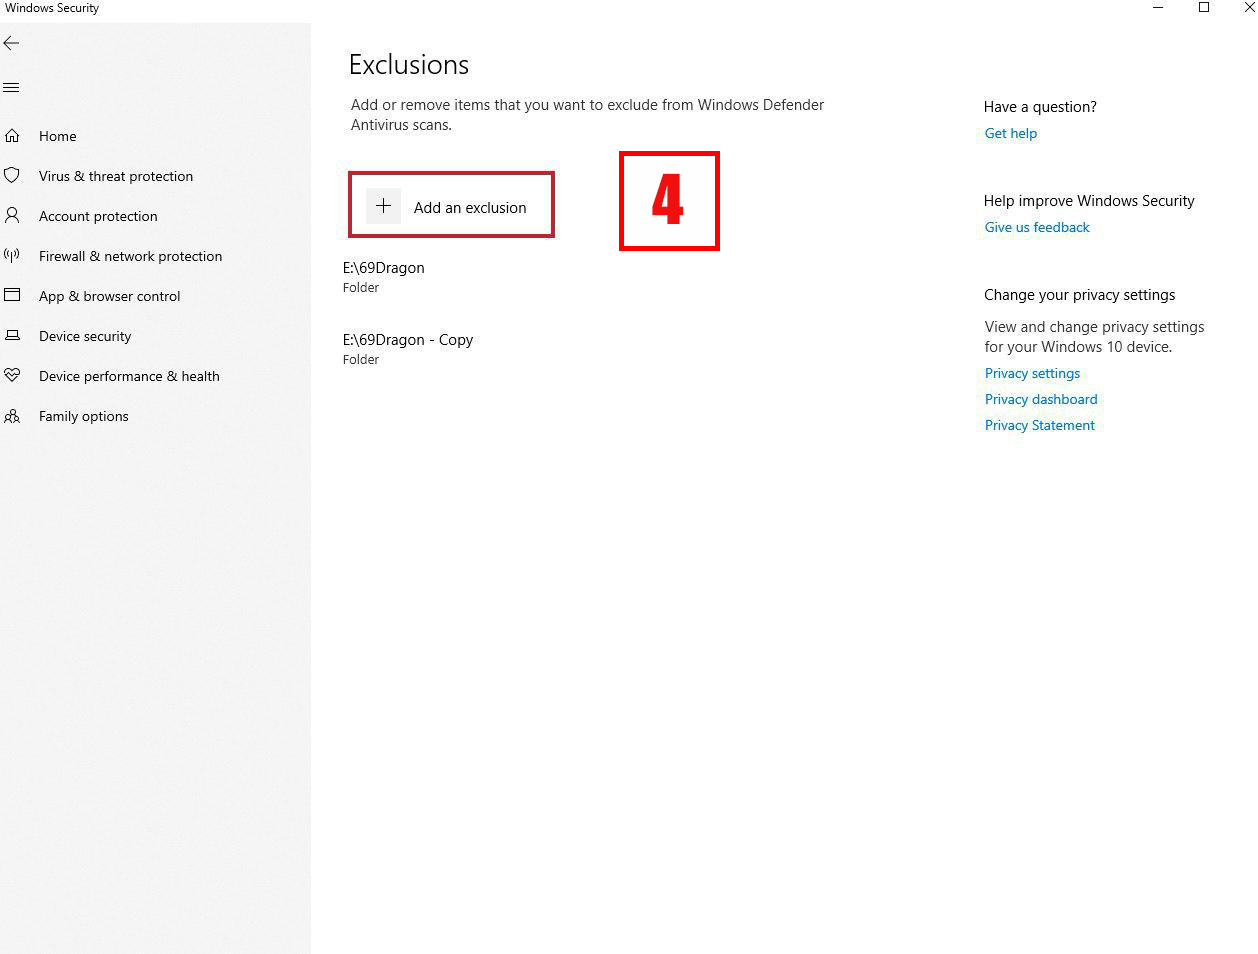Select App & browser control
The width and height of the screenshot is (1258, 954).
click(109, 296)
